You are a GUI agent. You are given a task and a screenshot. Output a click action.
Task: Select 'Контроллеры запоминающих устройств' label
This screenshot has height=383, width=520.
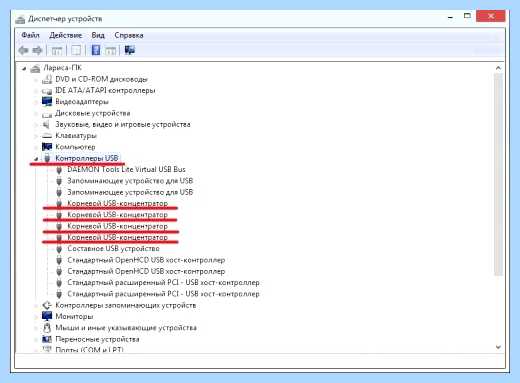(126, 305)
